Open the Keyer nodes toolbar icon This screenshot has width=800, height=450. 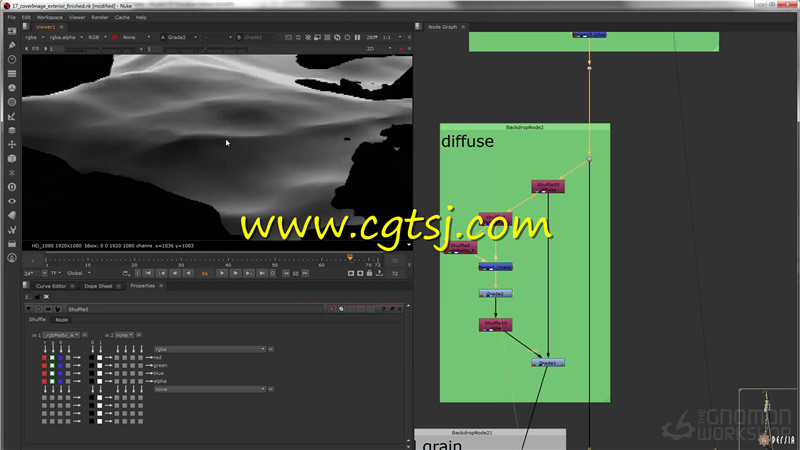coord(12,116)
